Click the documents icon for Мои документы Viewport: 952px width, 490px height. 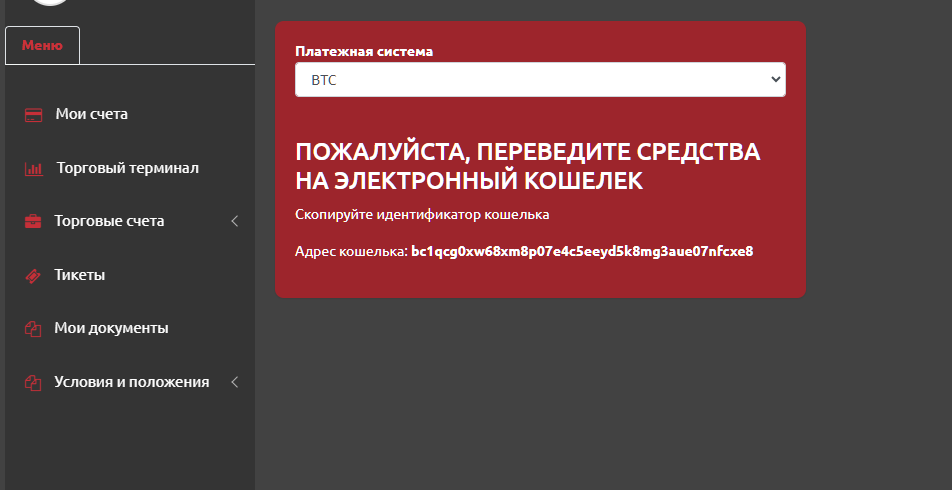[33, 329]
